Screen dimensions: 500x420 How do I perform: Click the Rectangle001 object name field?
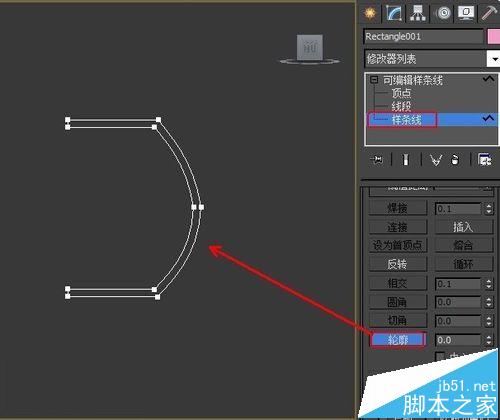[x=423, y=36]
